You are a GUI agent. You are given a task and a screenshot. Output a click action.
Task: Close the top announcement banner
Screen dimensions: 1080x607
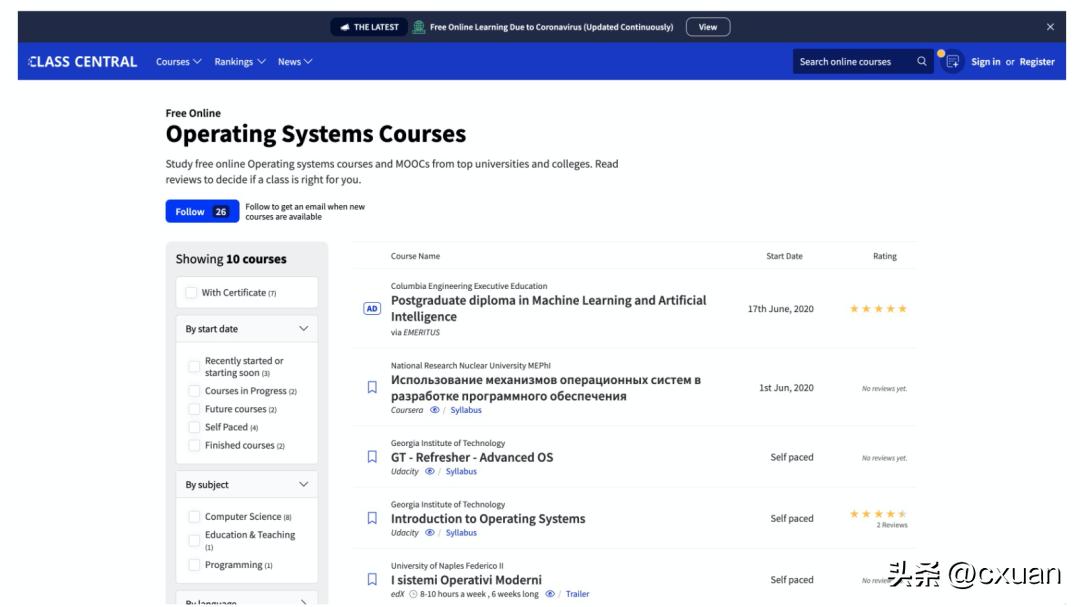(x=1050, y=27)
